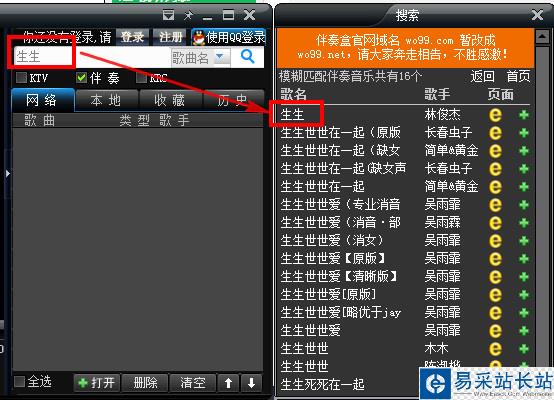The width and height of the screenshot is (554, 400).
Task: Add 木木's 生生世世 using plus icon
Action: [x=524, y=349]
